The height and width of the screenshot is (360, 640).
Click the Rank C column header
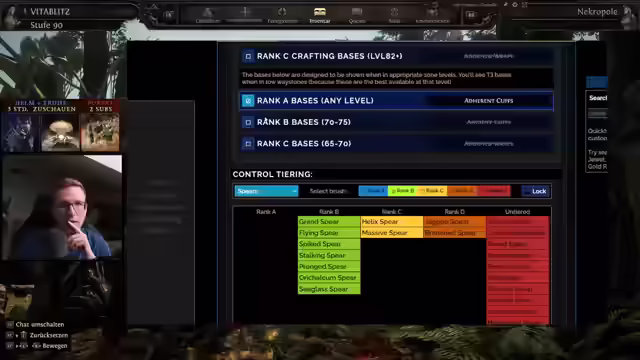392,211
